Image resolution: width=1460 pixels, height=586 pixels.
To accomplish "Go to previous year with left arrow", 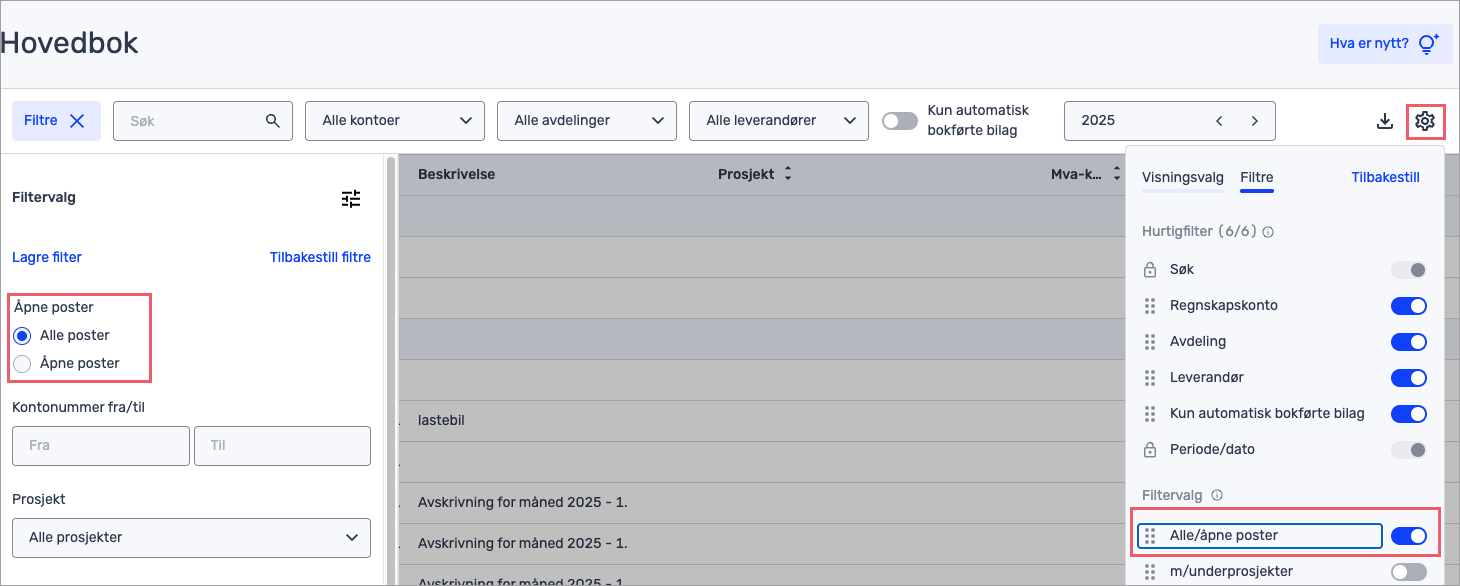I will (x=1219, y=121).
